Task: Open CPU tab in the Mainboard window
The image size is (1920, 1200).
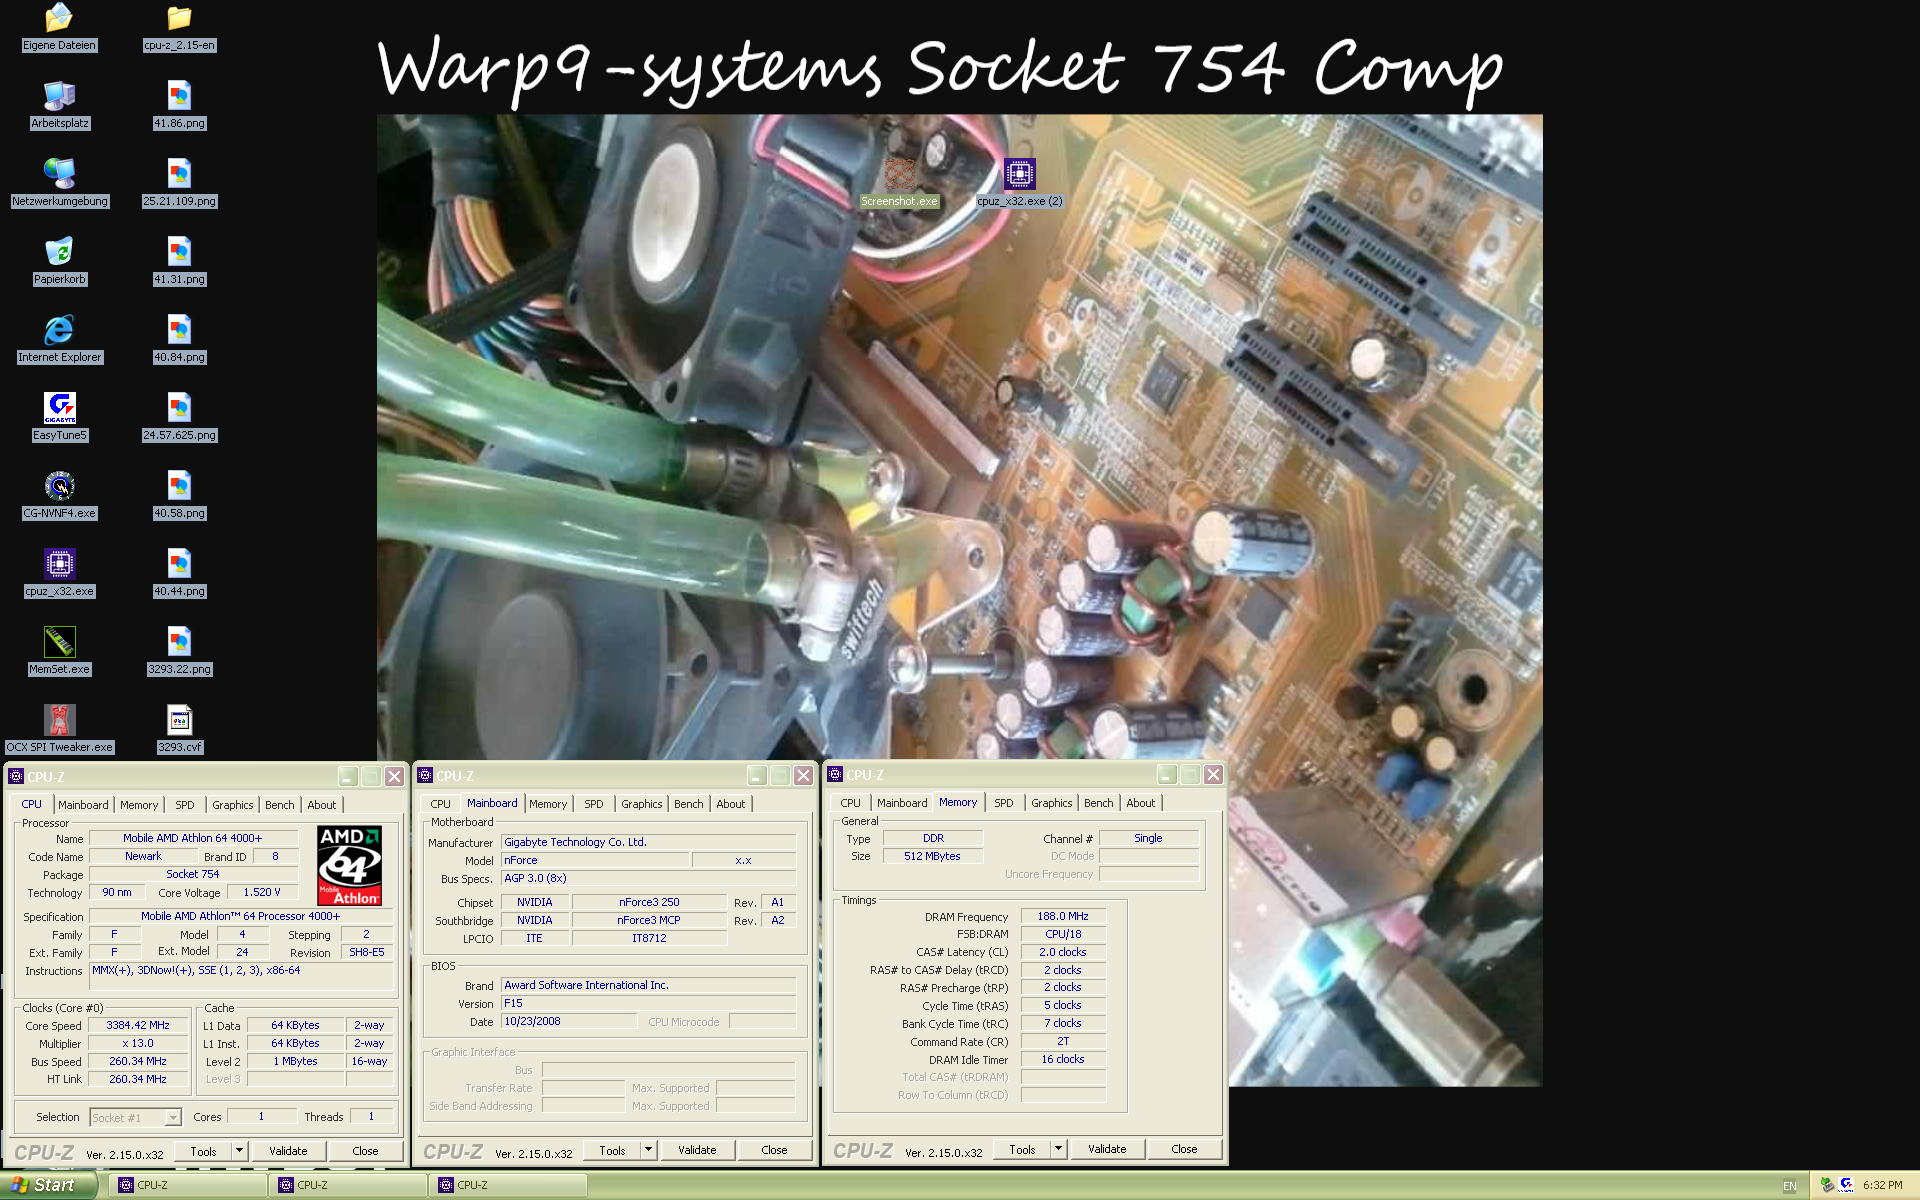Action: (x=440, y=804)
